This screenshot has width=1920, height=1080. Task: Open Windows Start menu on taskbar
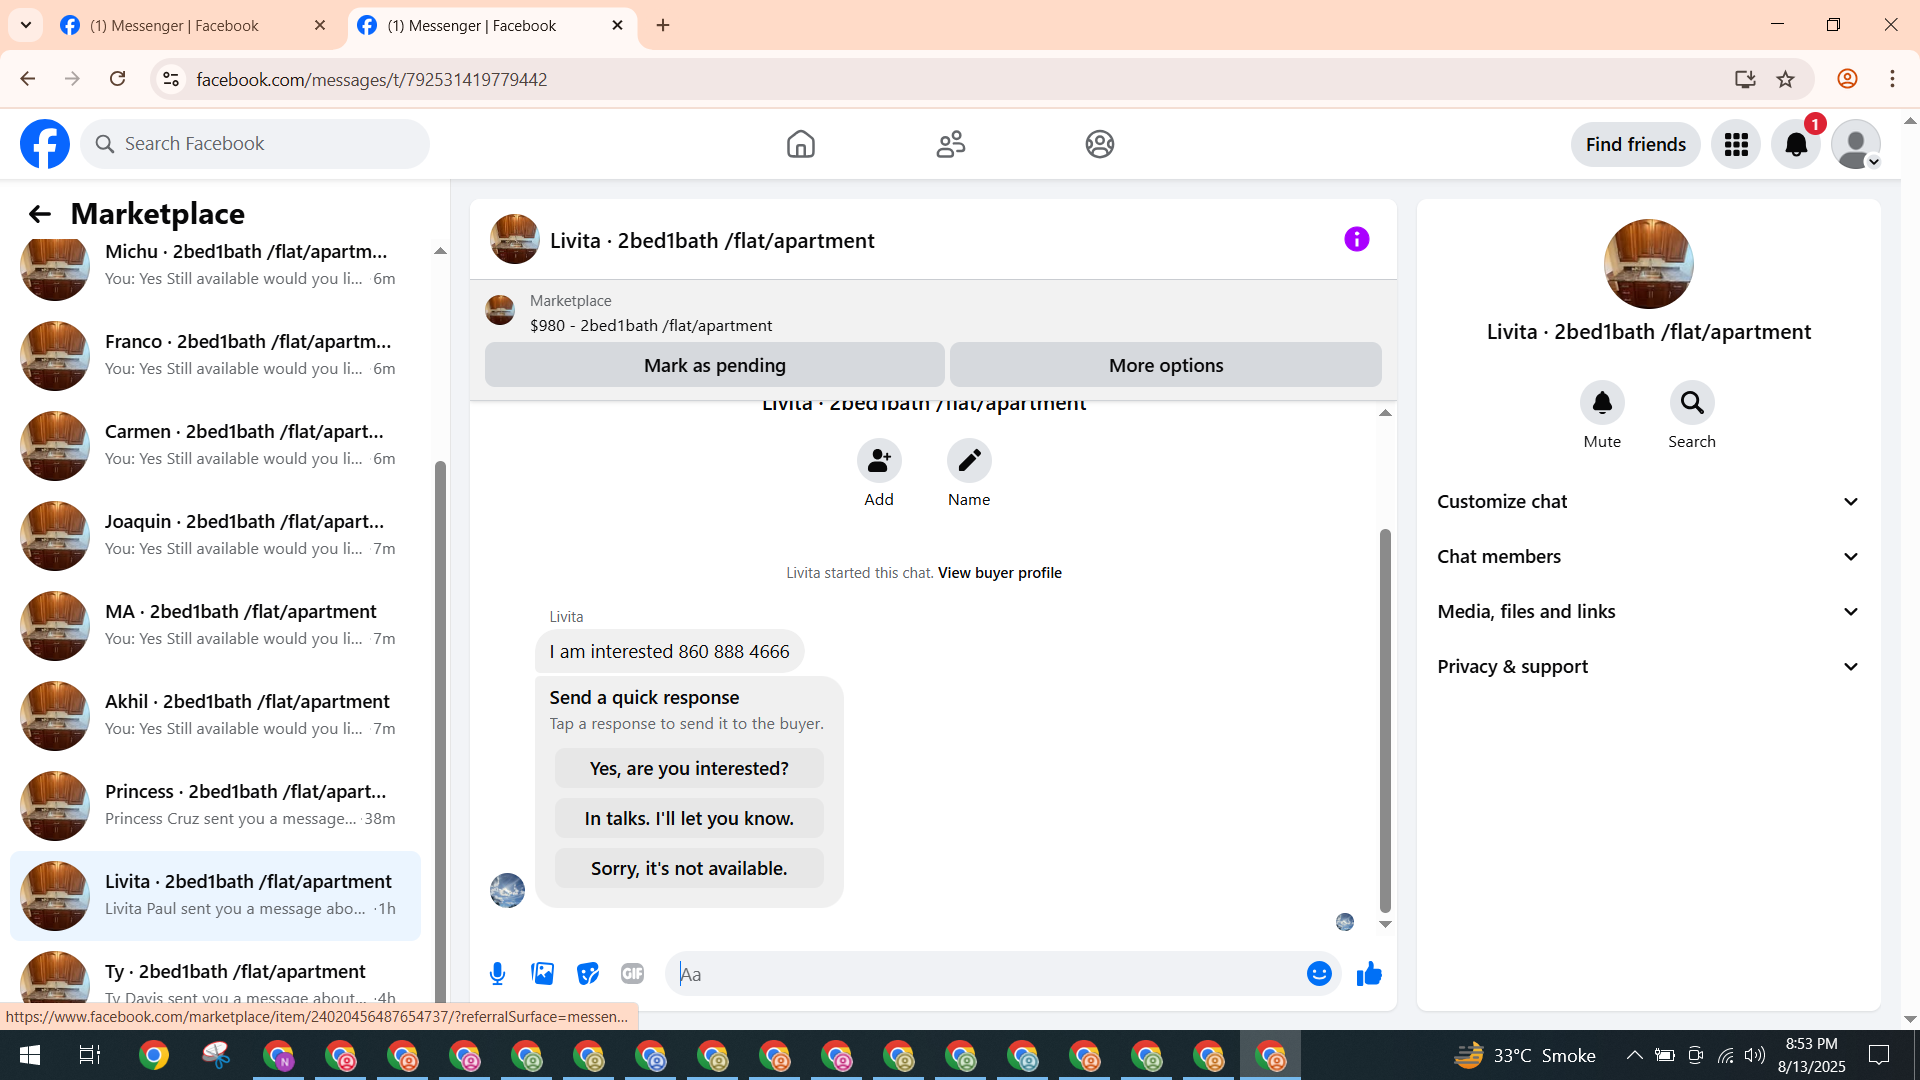click(30, 1055)
